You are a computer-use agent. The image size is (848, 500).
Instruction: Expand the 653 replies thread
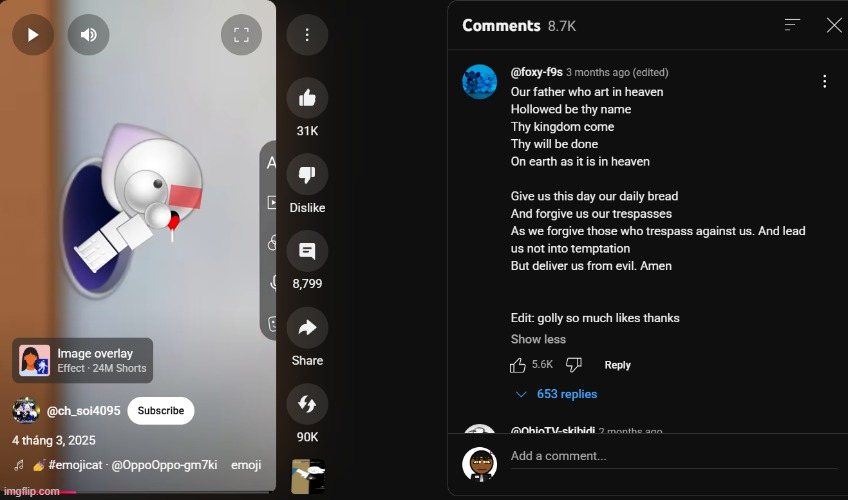point(556,394)
